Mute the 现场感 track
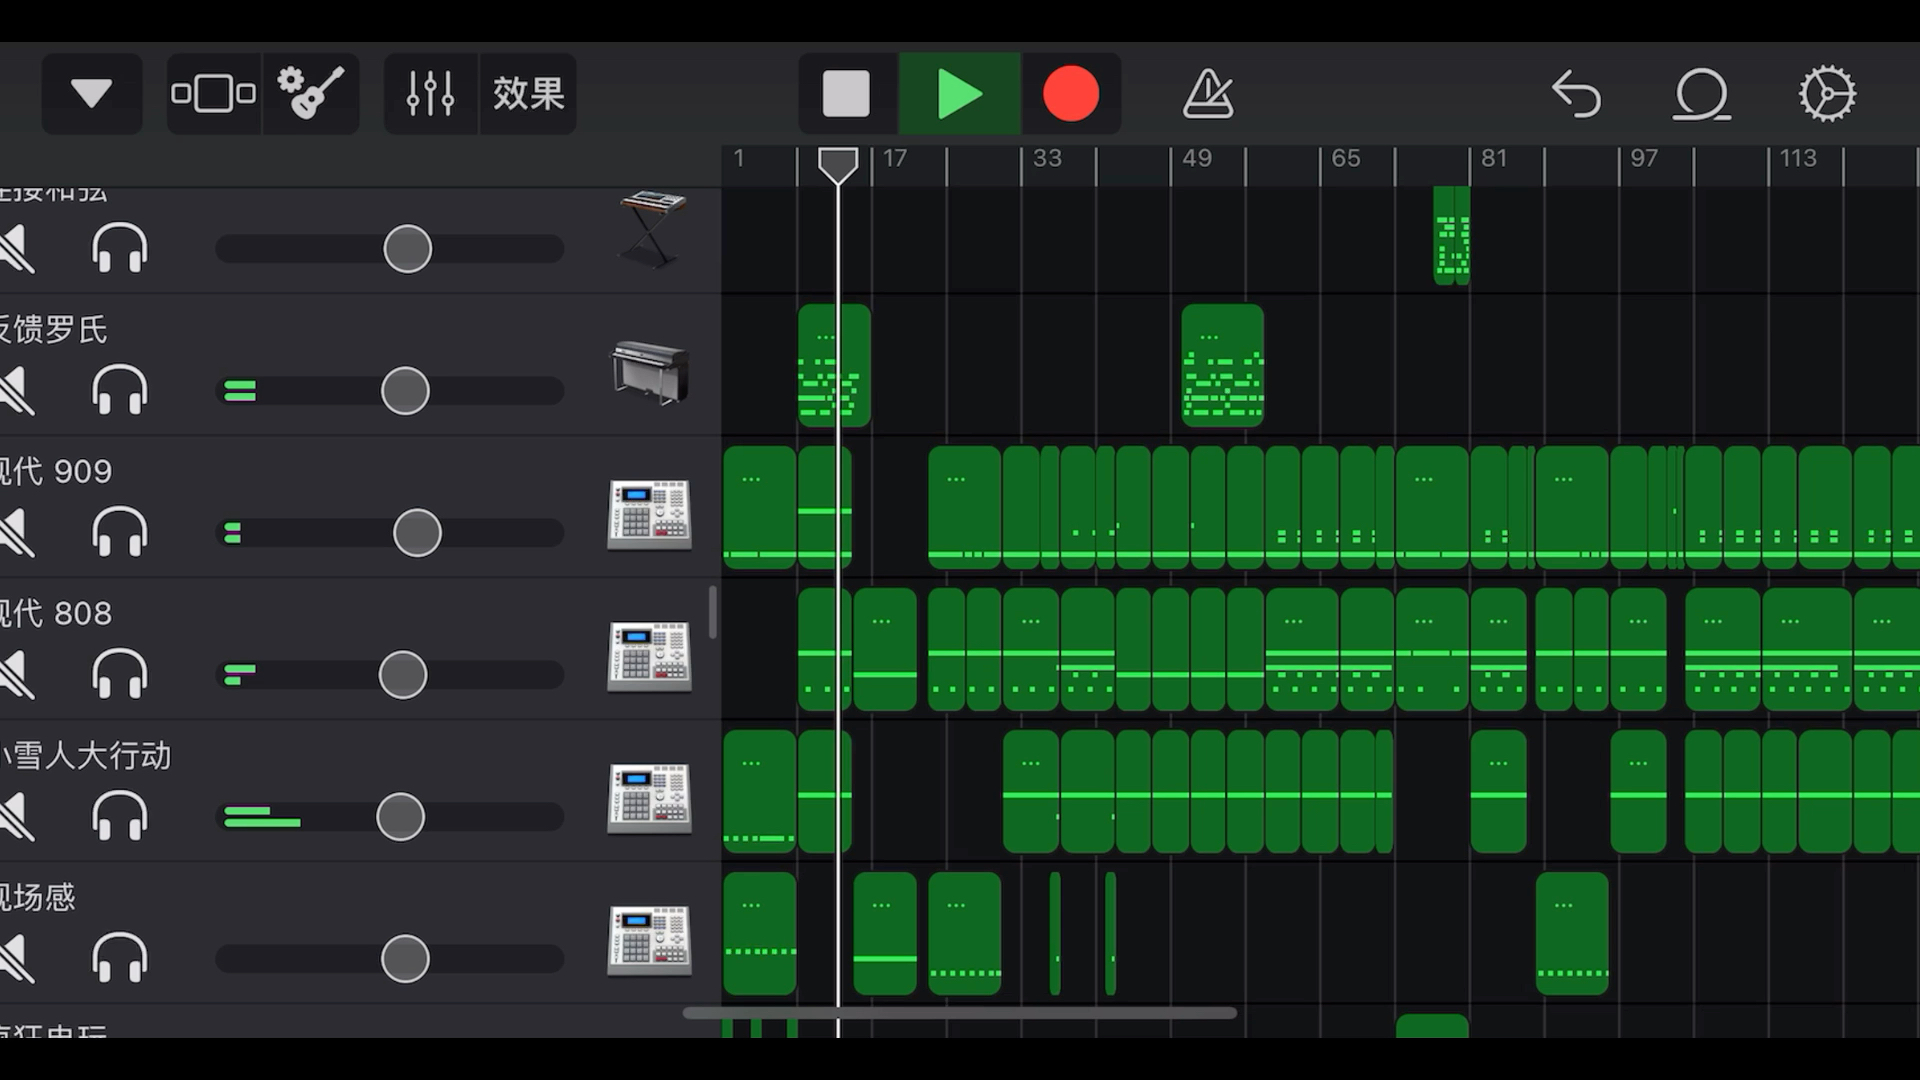 coord(16,959)
